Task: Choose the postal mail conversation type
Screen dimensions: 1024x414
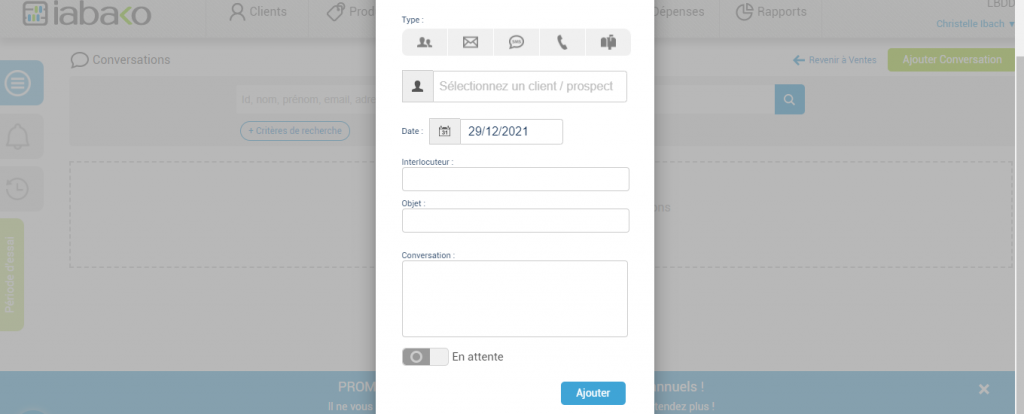Action: tap(608, 42)
